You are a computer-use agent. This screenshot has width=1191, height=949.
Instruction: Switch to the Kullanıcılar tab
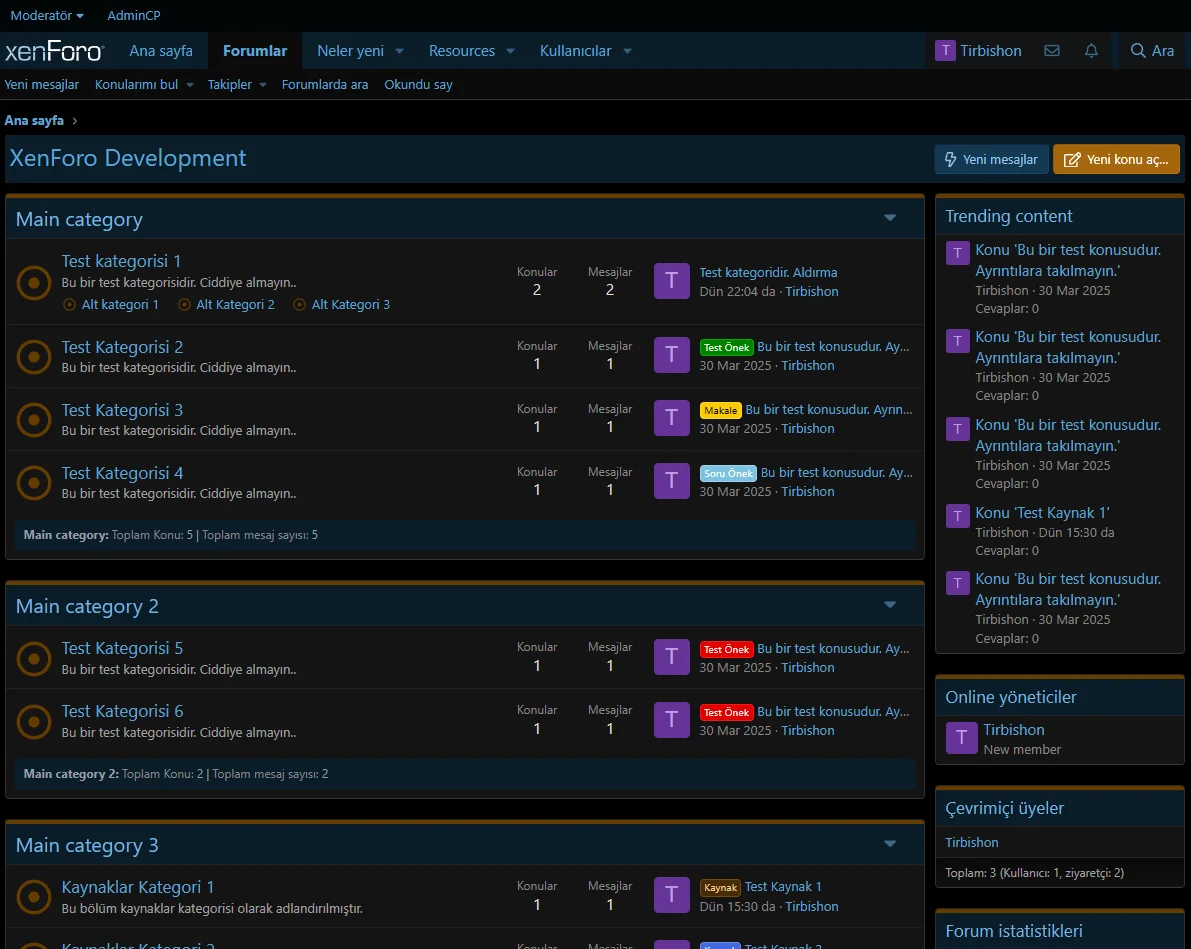click(x=575, y=51)
